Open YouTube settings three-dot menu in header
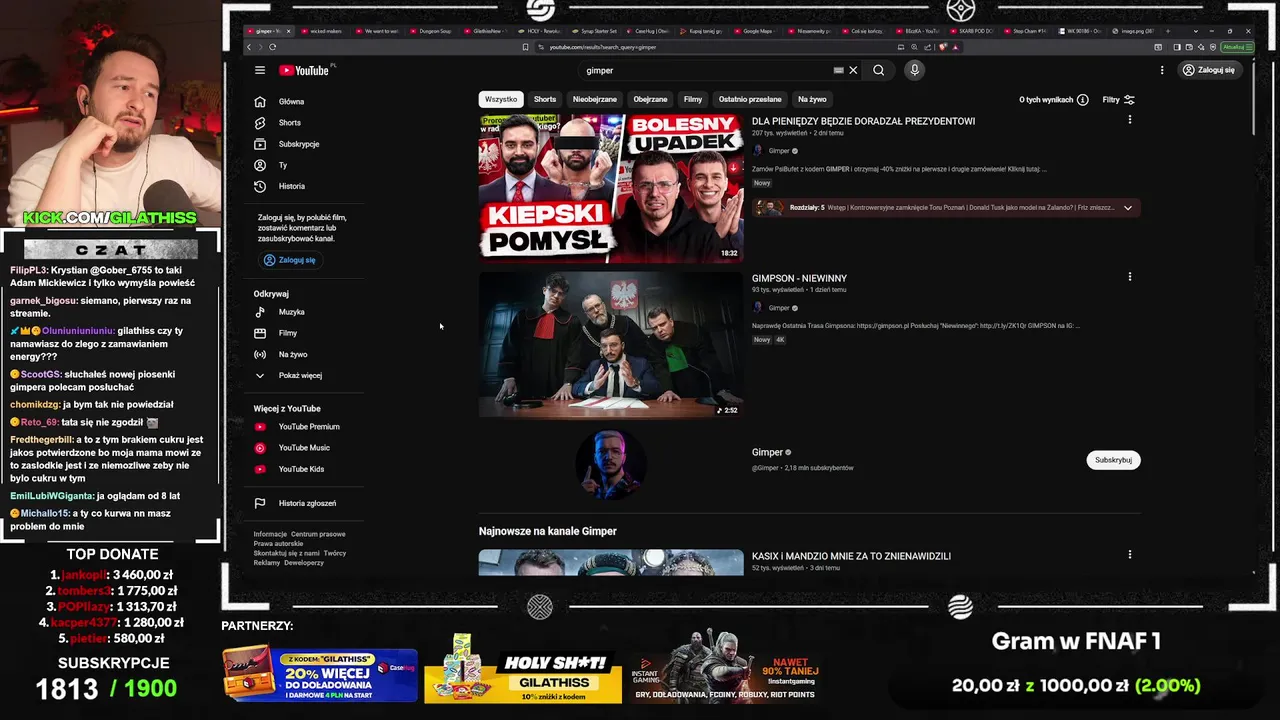The image size is (1280, 720). 1162,70
